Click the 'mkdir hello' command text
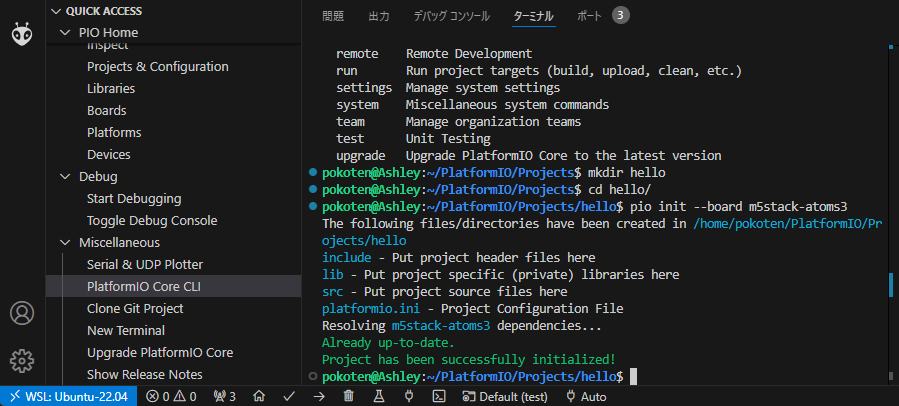 626,173
